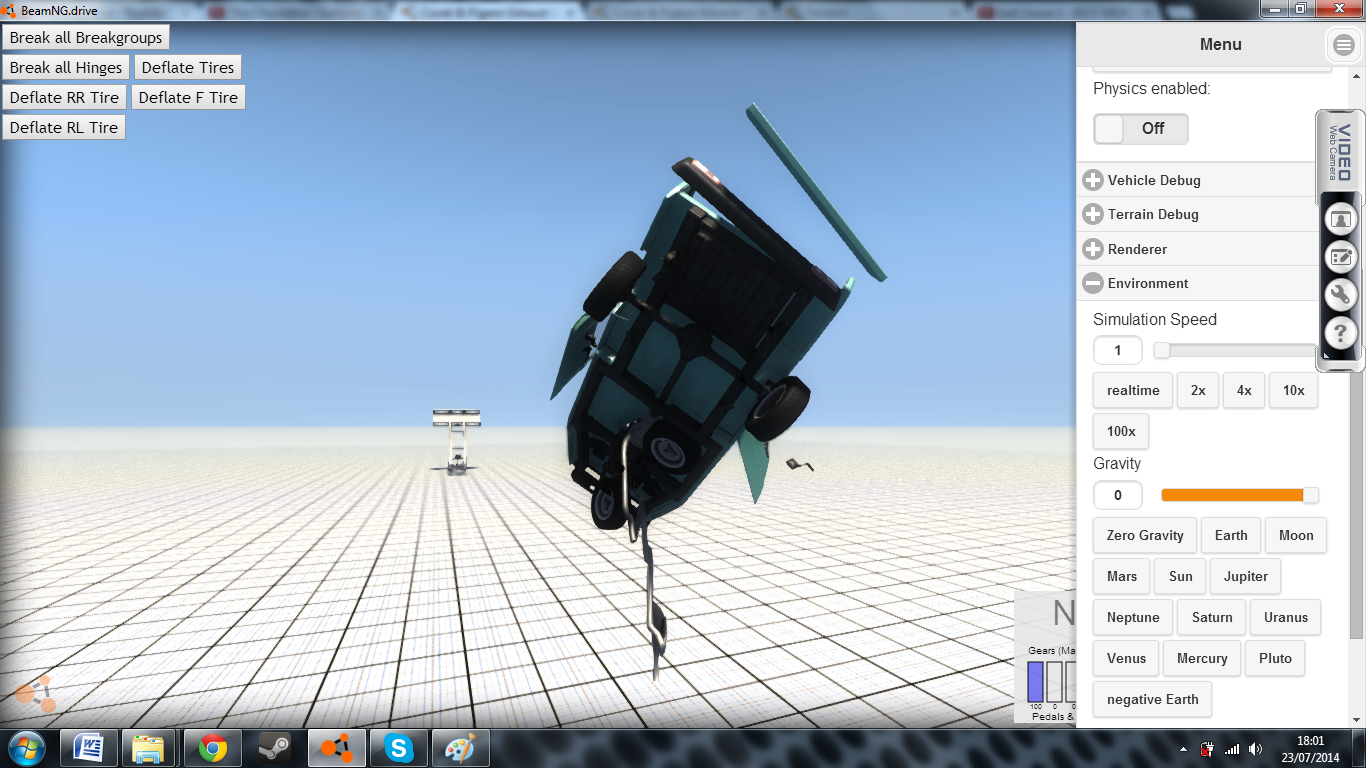1366x768 pixels.
Task: Click the Menu panel scroll-down arrow
Action: 1356,719
